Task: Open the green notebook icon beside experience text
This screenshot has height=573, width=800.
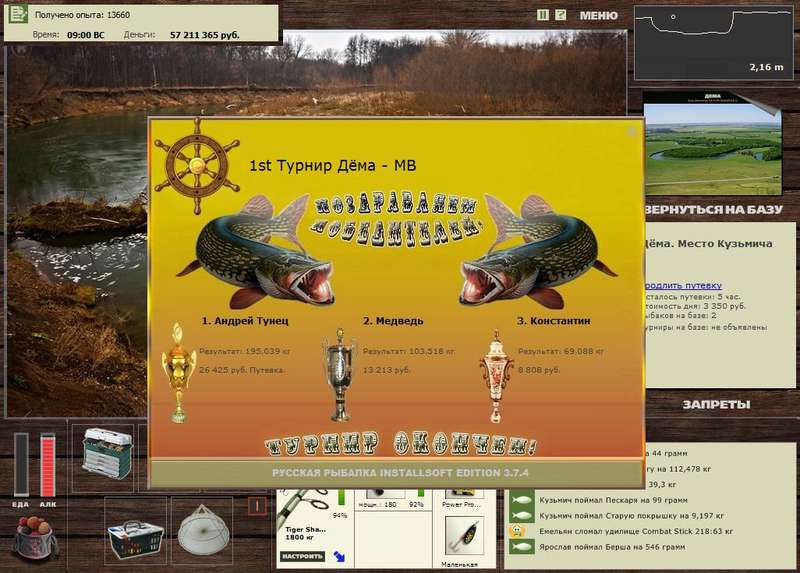Action: point(19,14)
